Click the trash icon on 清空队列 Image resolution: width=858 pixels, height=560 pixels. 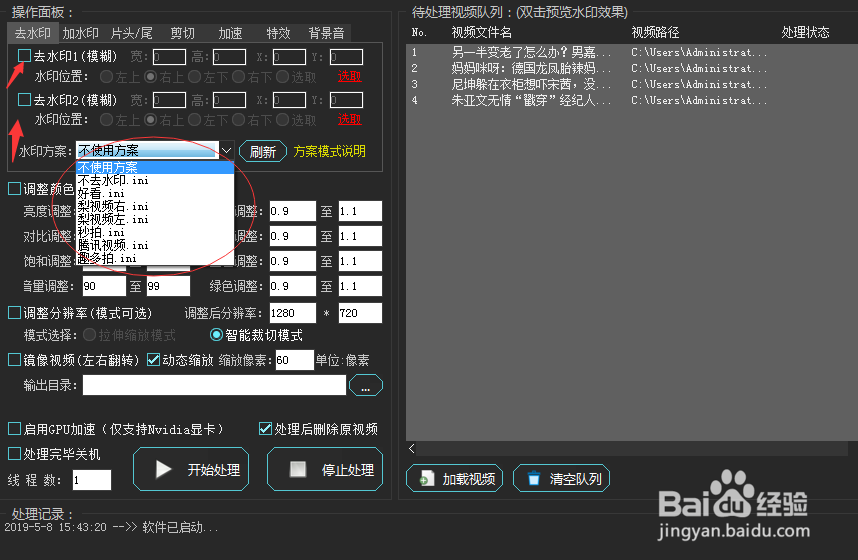pos(534,479)
